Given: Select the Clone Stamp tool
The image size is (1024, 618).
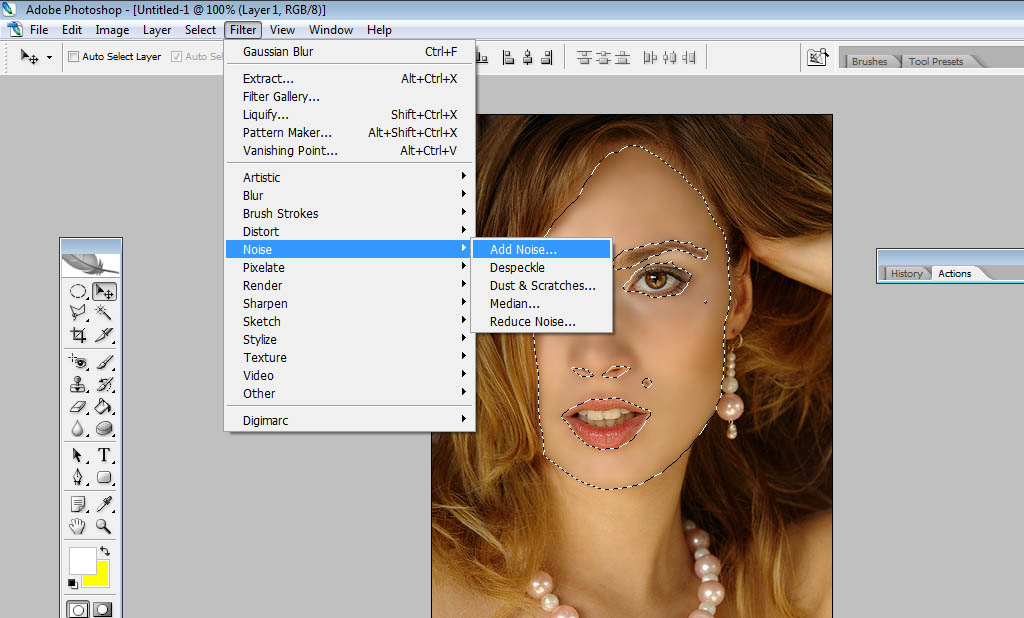Looking at the screenshot, I should click(78, 384).
